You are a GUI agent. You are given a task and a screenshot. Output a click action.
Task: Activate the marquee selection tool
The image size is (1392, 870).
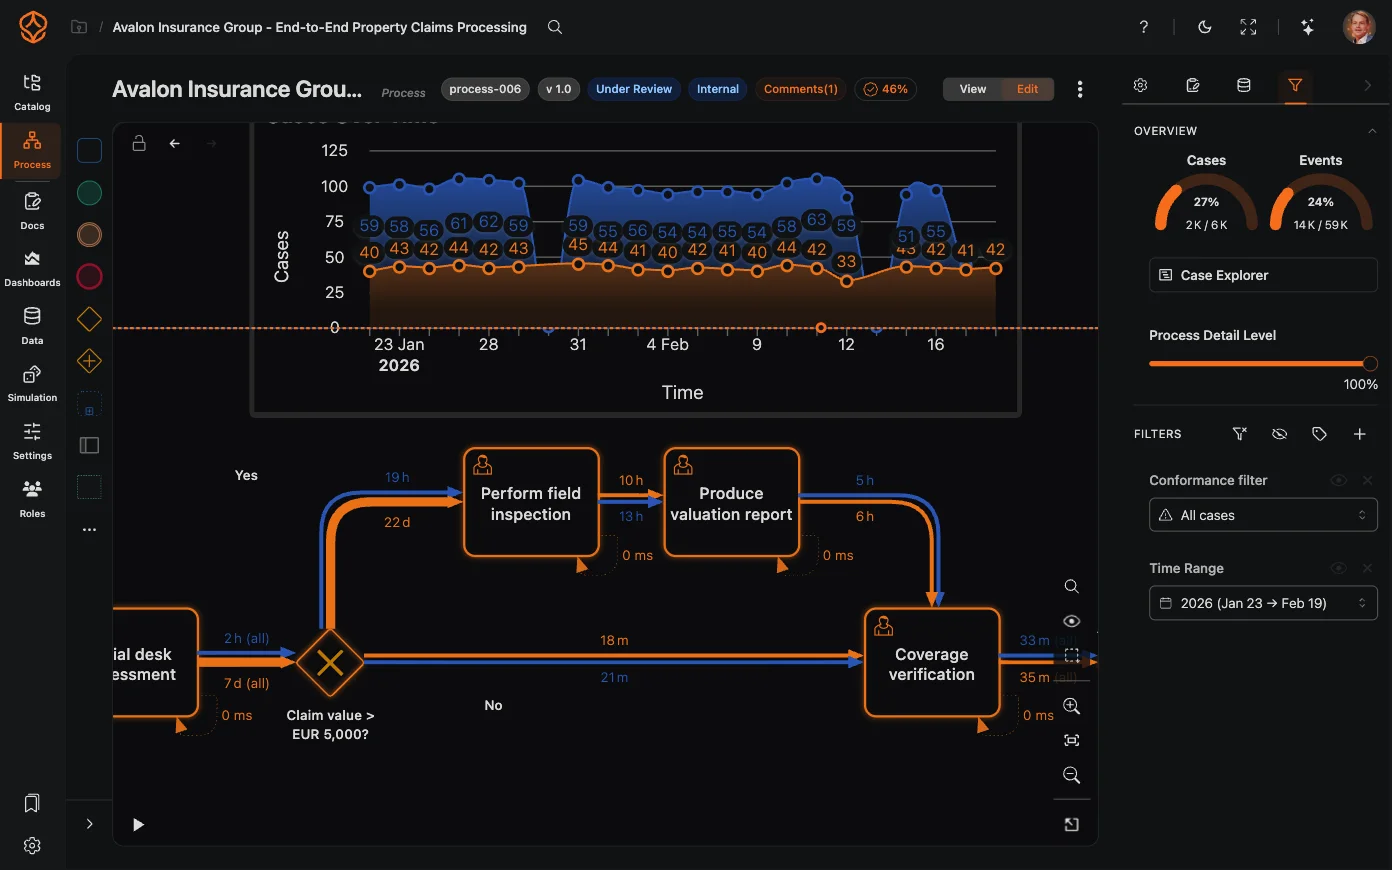click(x=1071, y=656)
